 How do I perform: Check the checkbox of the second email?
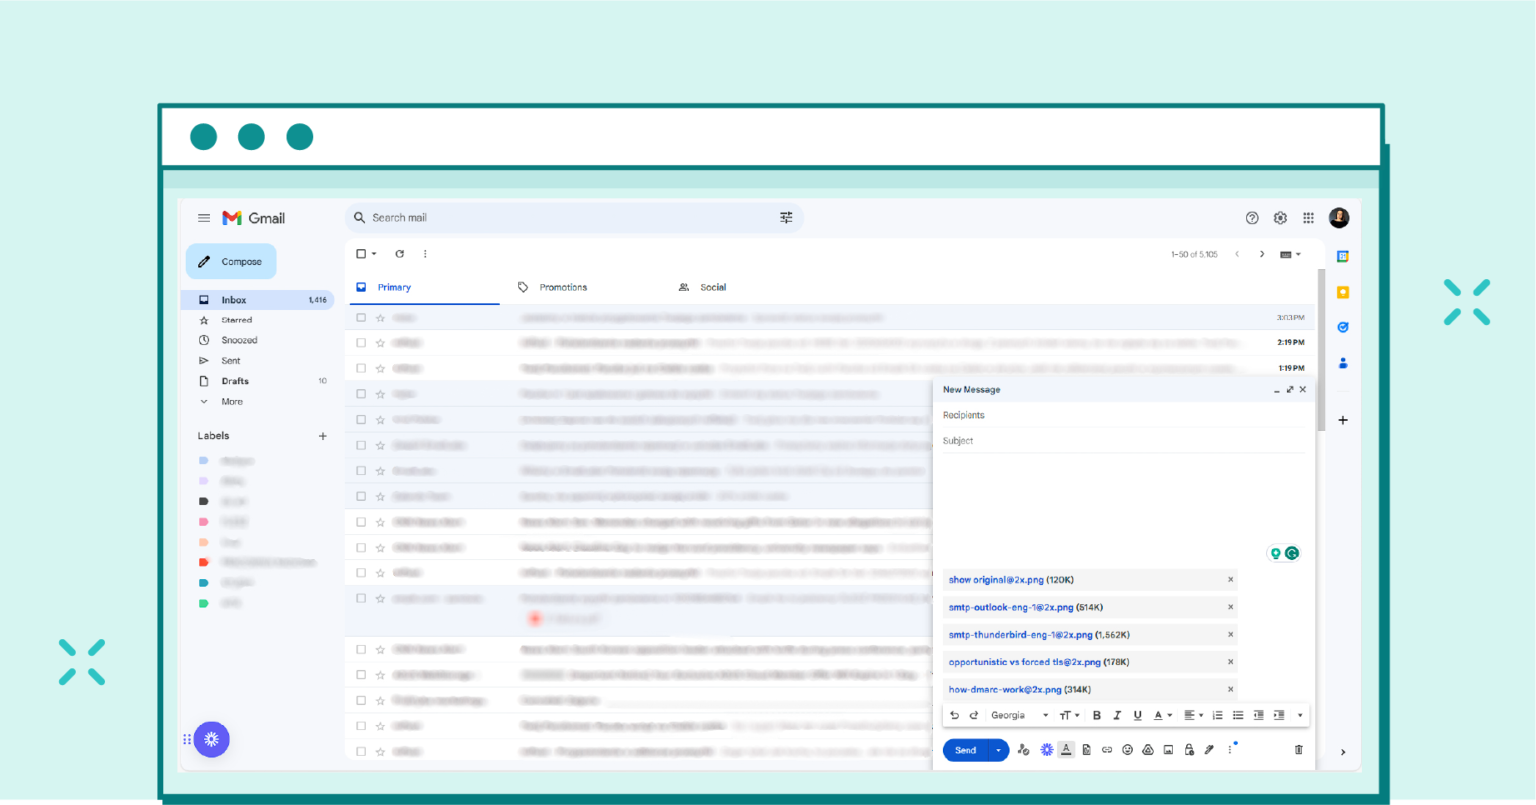[x=361, y=342]
